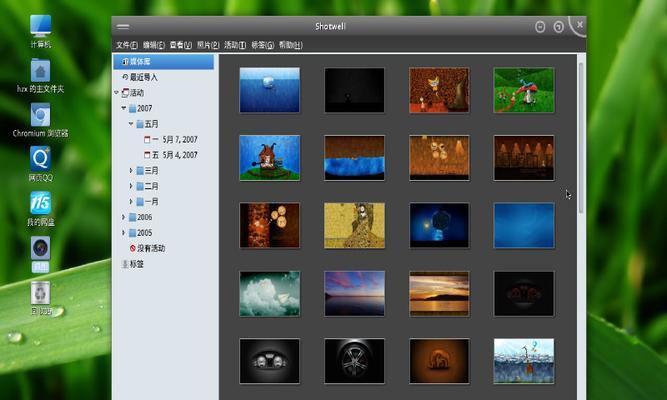The height and width of the screenshot is (400, 667).
Task: Select the purple dusk sky thumbnail
Action: 354,294
